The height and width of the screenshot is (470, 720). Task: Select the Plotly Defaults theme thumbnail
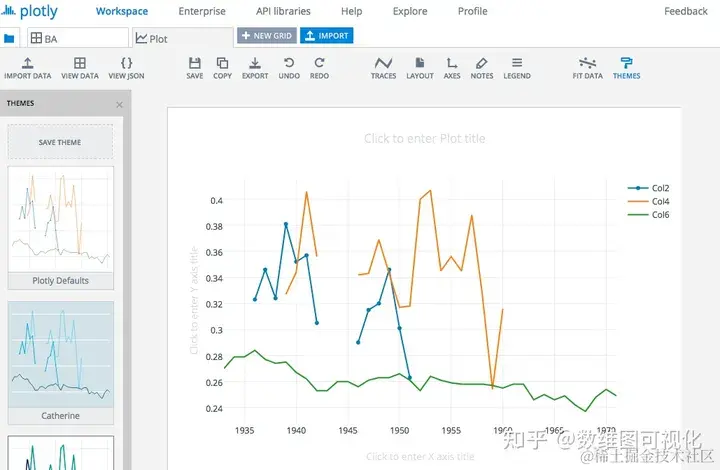coord(61,228)
